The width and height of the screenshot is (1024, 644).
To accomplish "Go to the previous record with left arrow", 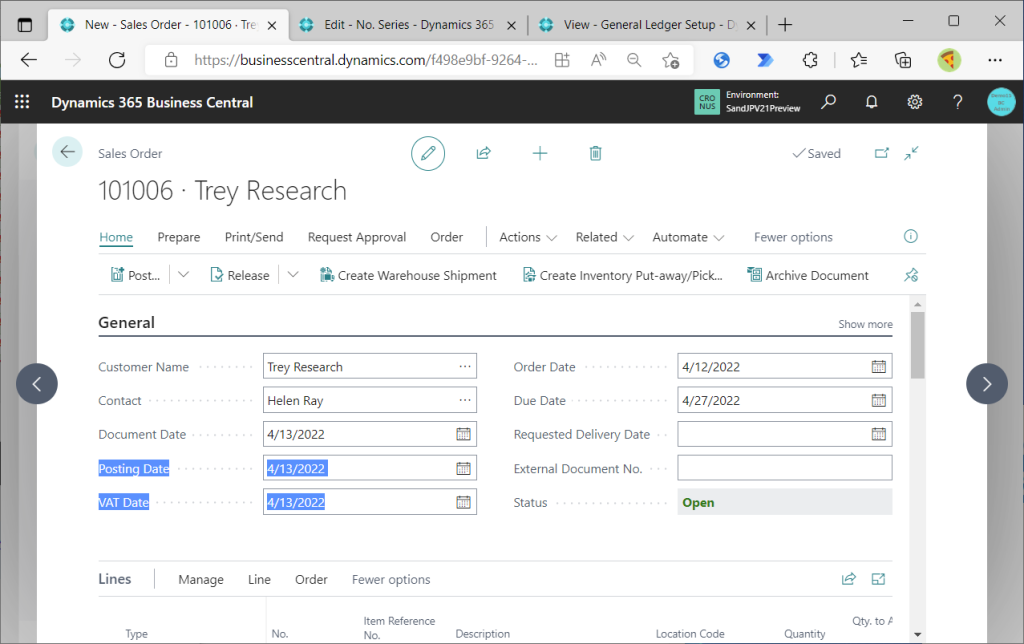I will click(x=37, y=383).
